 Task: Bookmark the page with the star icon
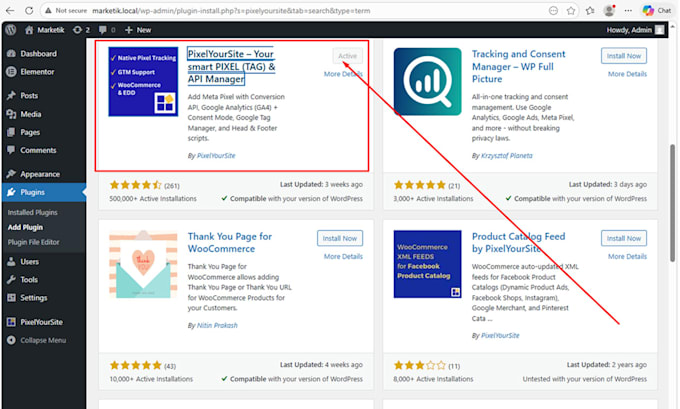click(571, 11)
